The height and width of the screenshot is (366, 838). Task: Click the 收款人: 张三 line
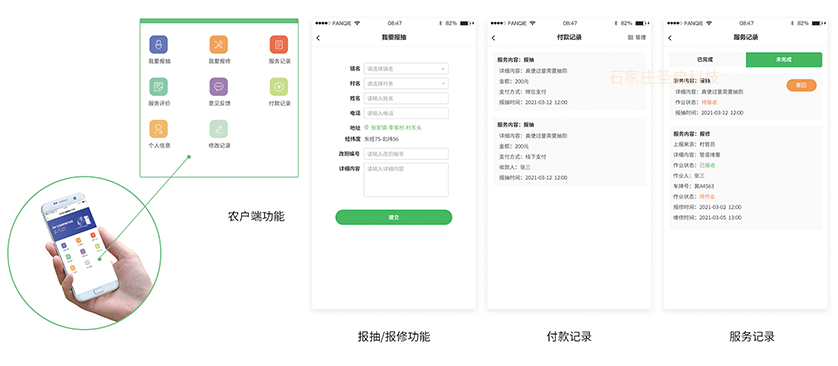516,167
